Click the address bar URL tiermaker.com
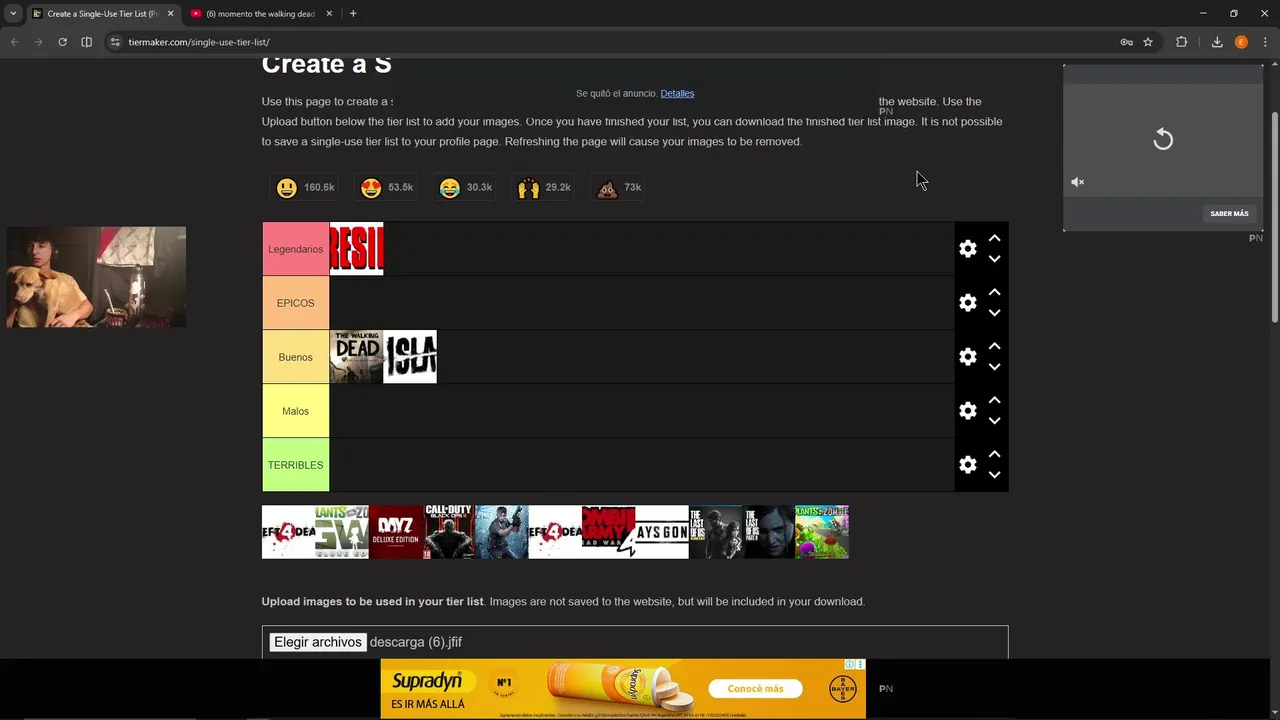1280x720 pixels. coord(199,42)
